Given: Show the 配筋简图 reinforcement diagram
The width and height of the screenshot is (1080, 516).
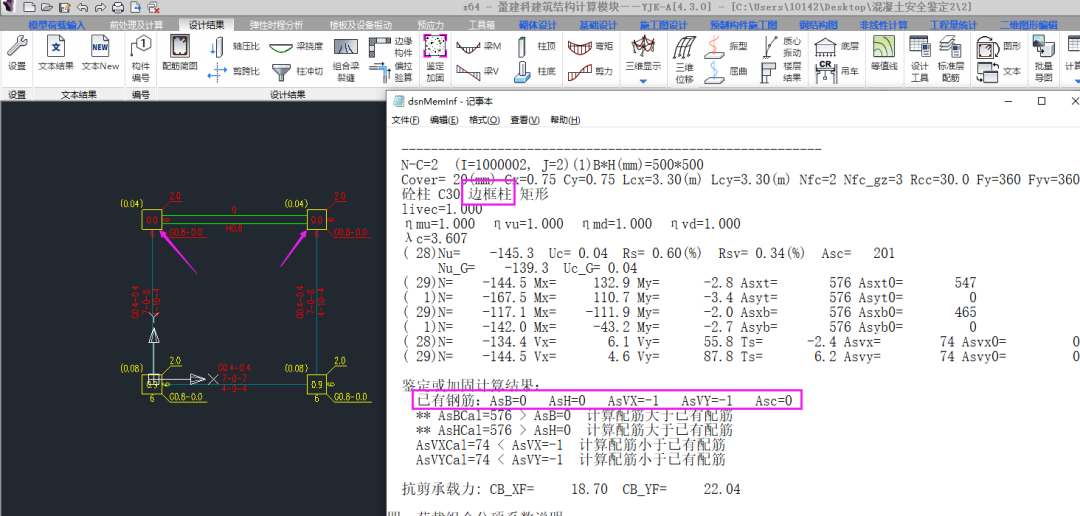Looking at the screenshot, I should tap(180, 54).
